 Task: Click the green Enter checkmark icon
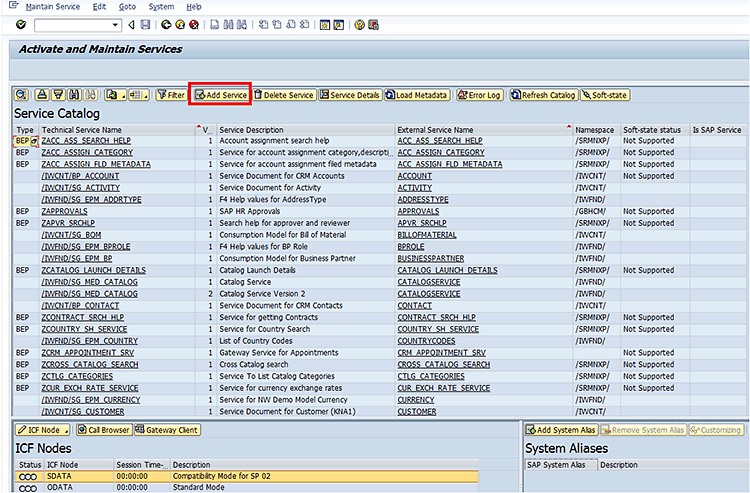[x=20, y=24]
